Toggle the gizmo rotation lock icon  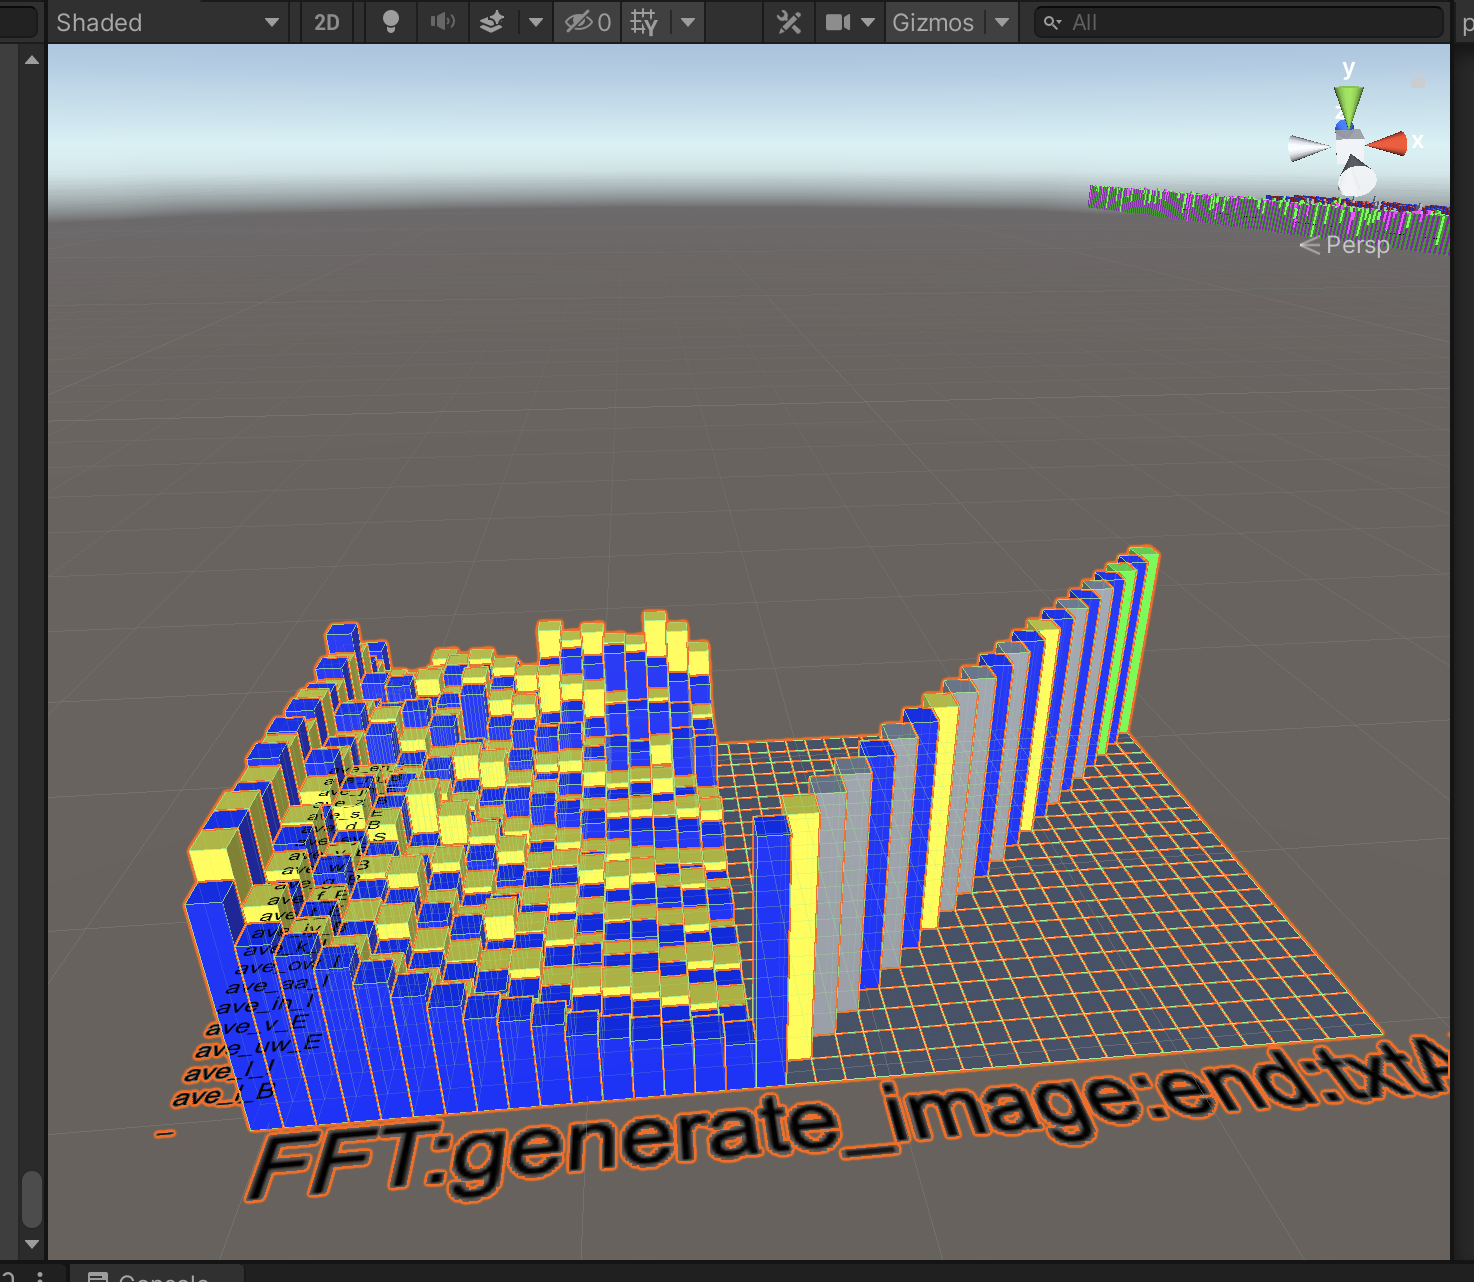(x=1418, y=81)
